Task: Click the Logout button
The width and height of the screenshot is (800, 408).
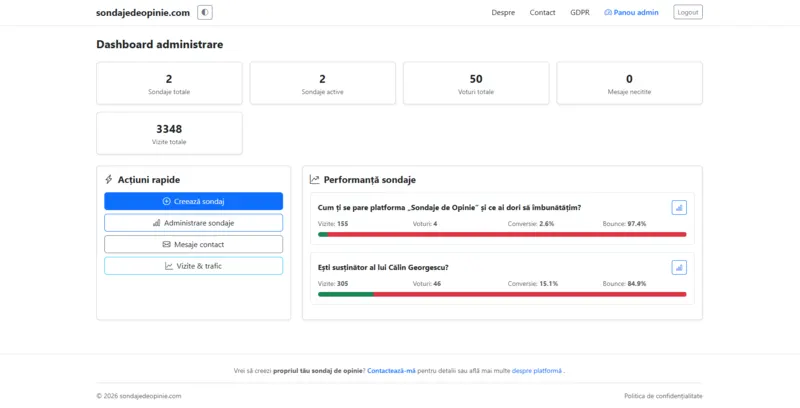Action: (x=688, y=12)
